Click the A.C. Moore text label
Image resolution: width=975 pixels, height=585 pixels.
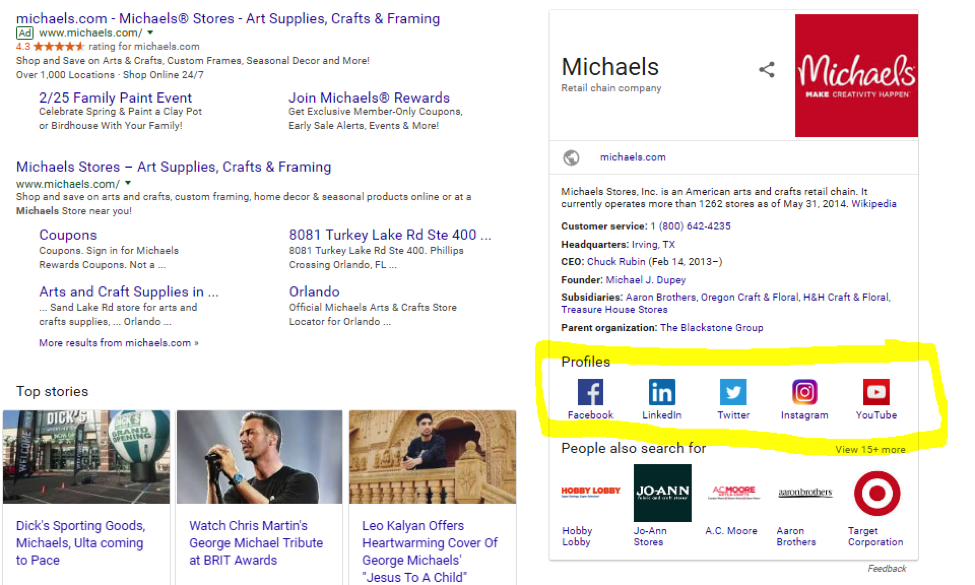[x=731, y=531]
